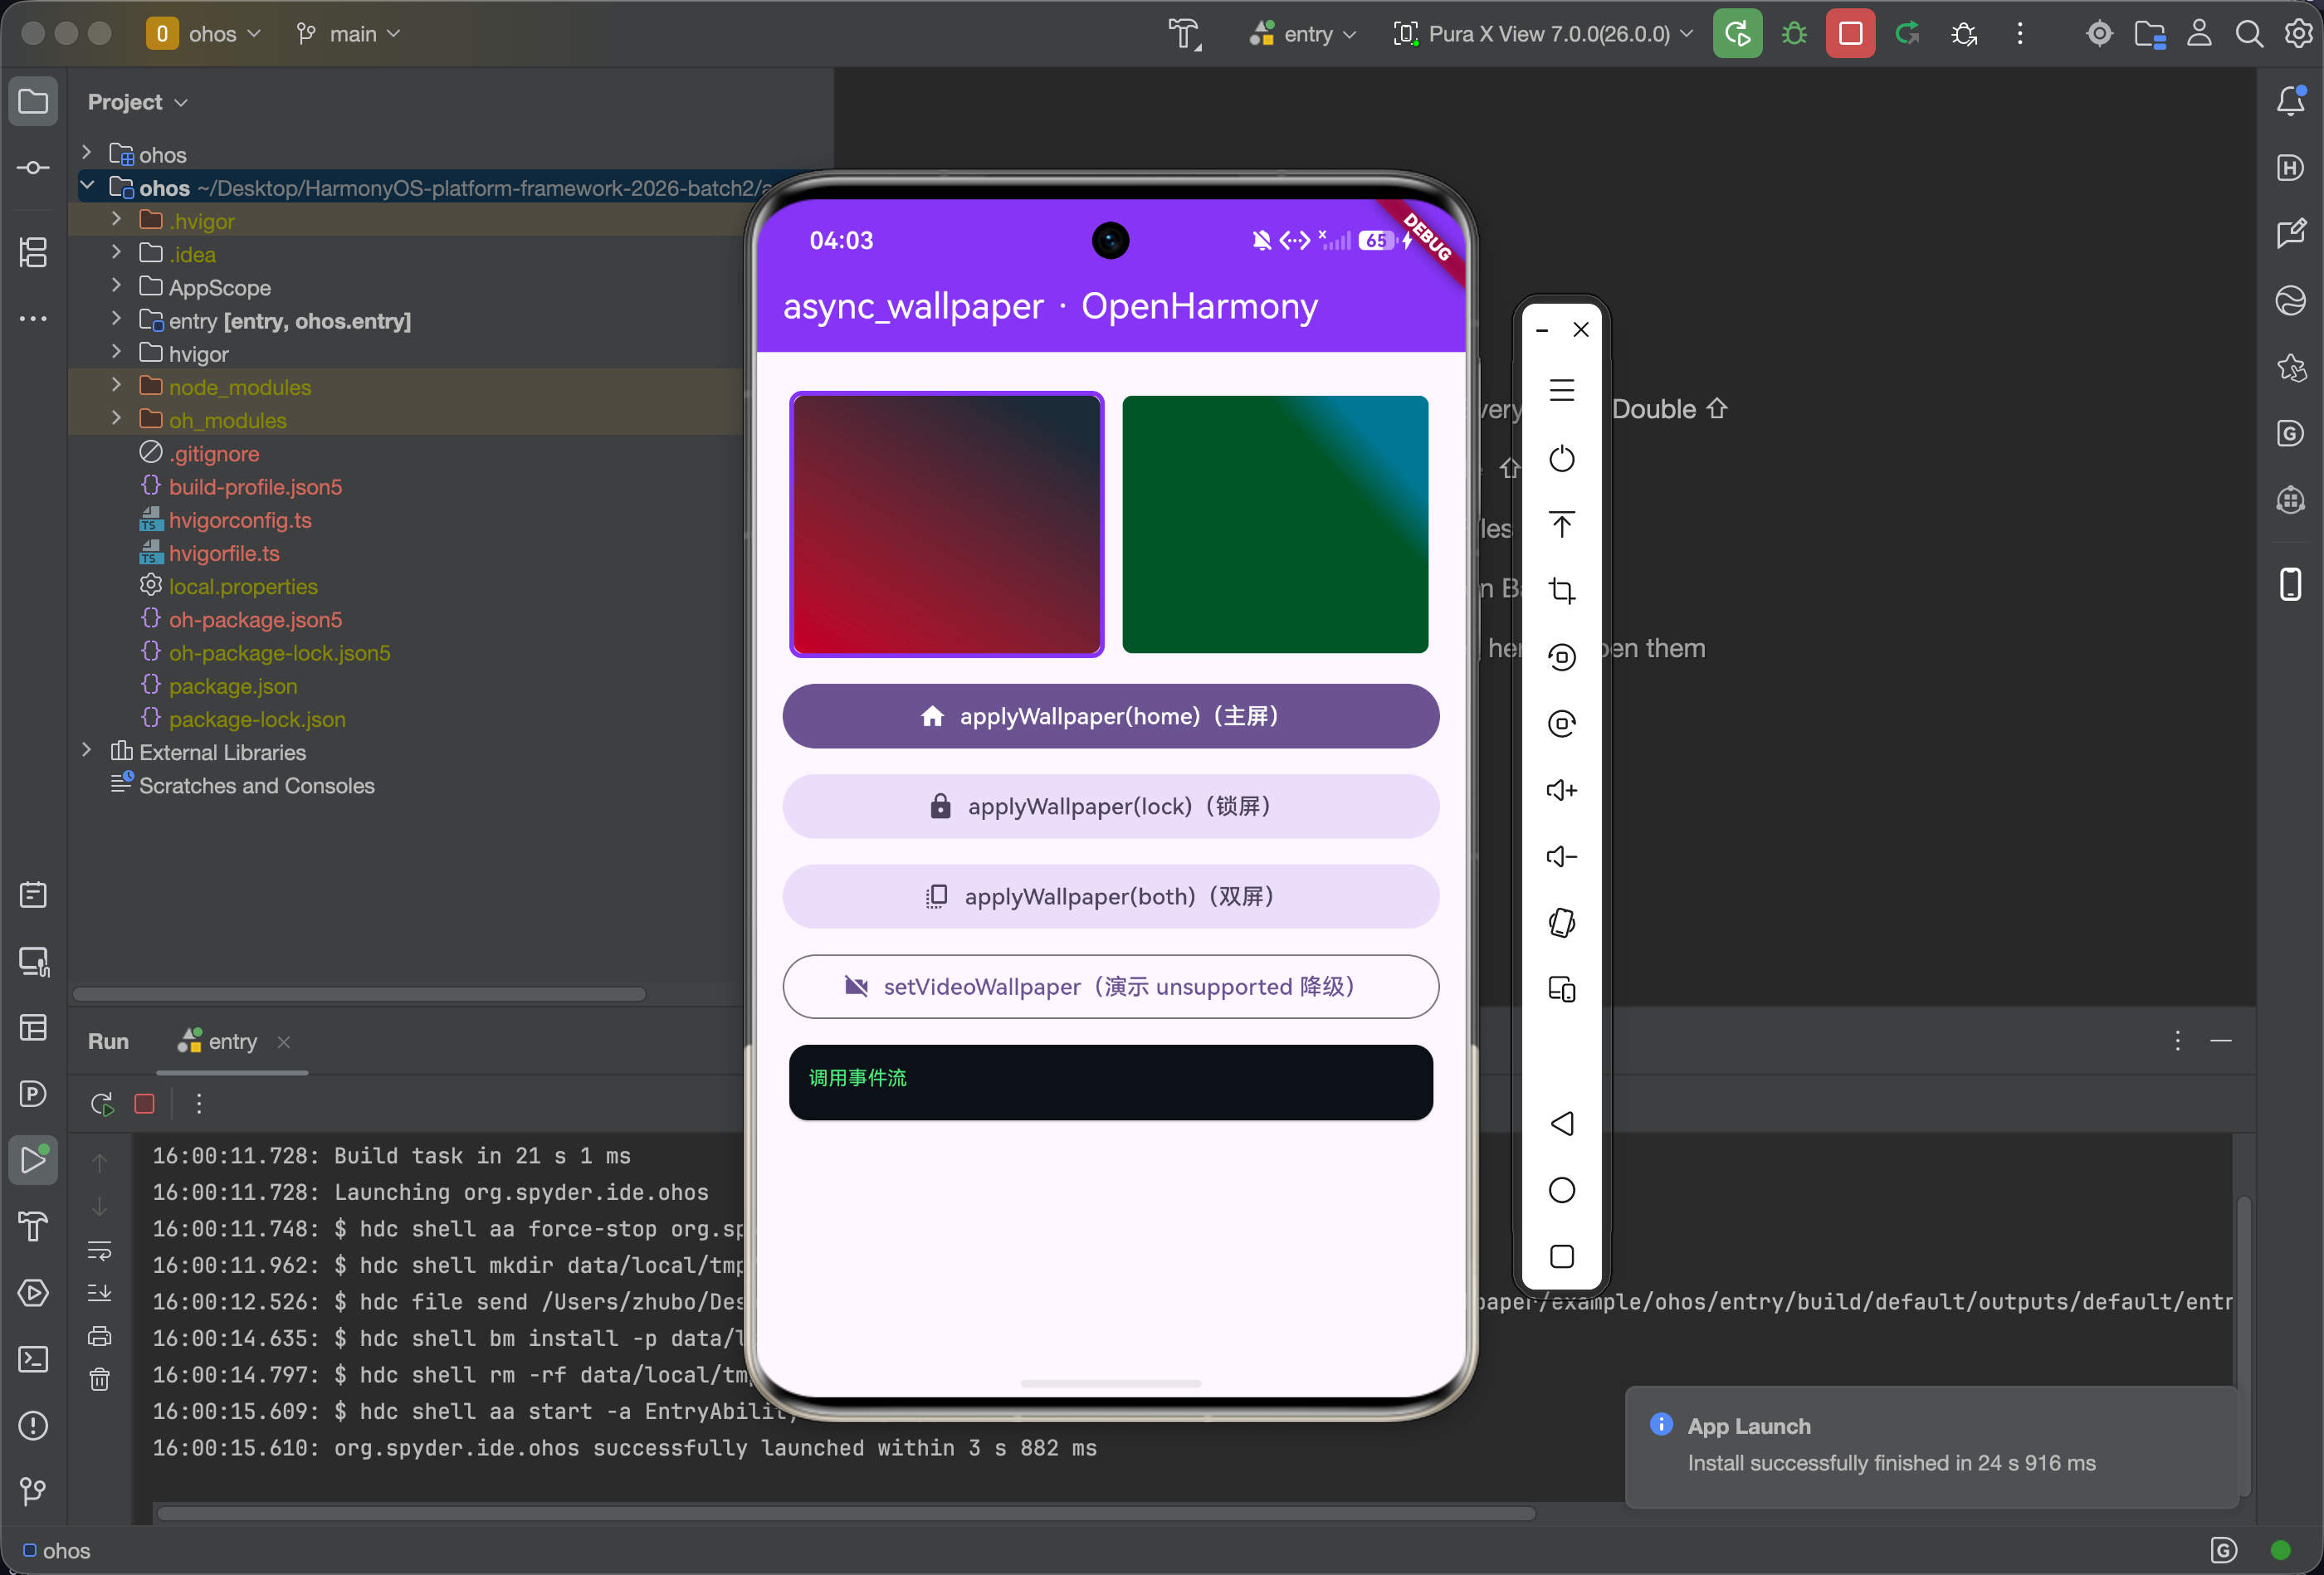Click the emulator screenshot crop icon

point(1562,591)
